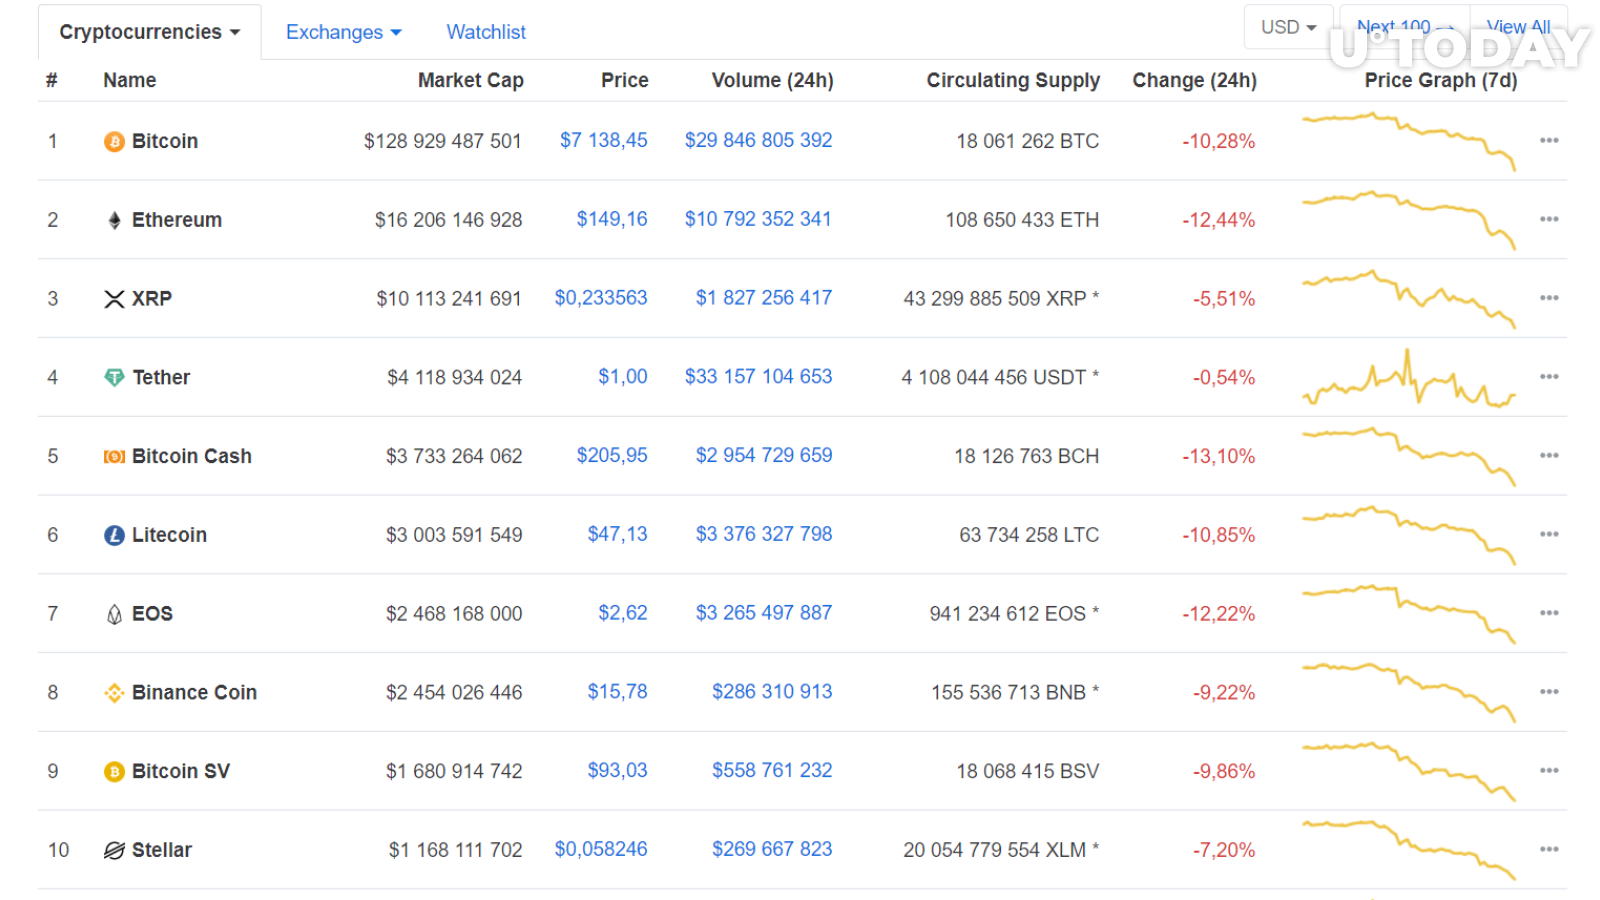Open the Litecoin name link
The width and height of the screenshot is (1600, 900).
coord(169,535)
